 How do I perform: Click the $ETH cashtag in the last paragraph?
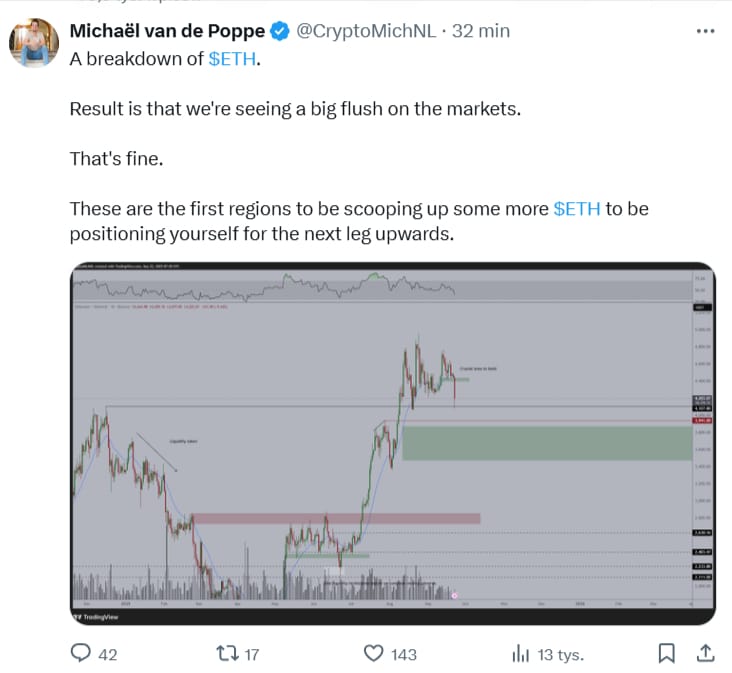point(577,209)
